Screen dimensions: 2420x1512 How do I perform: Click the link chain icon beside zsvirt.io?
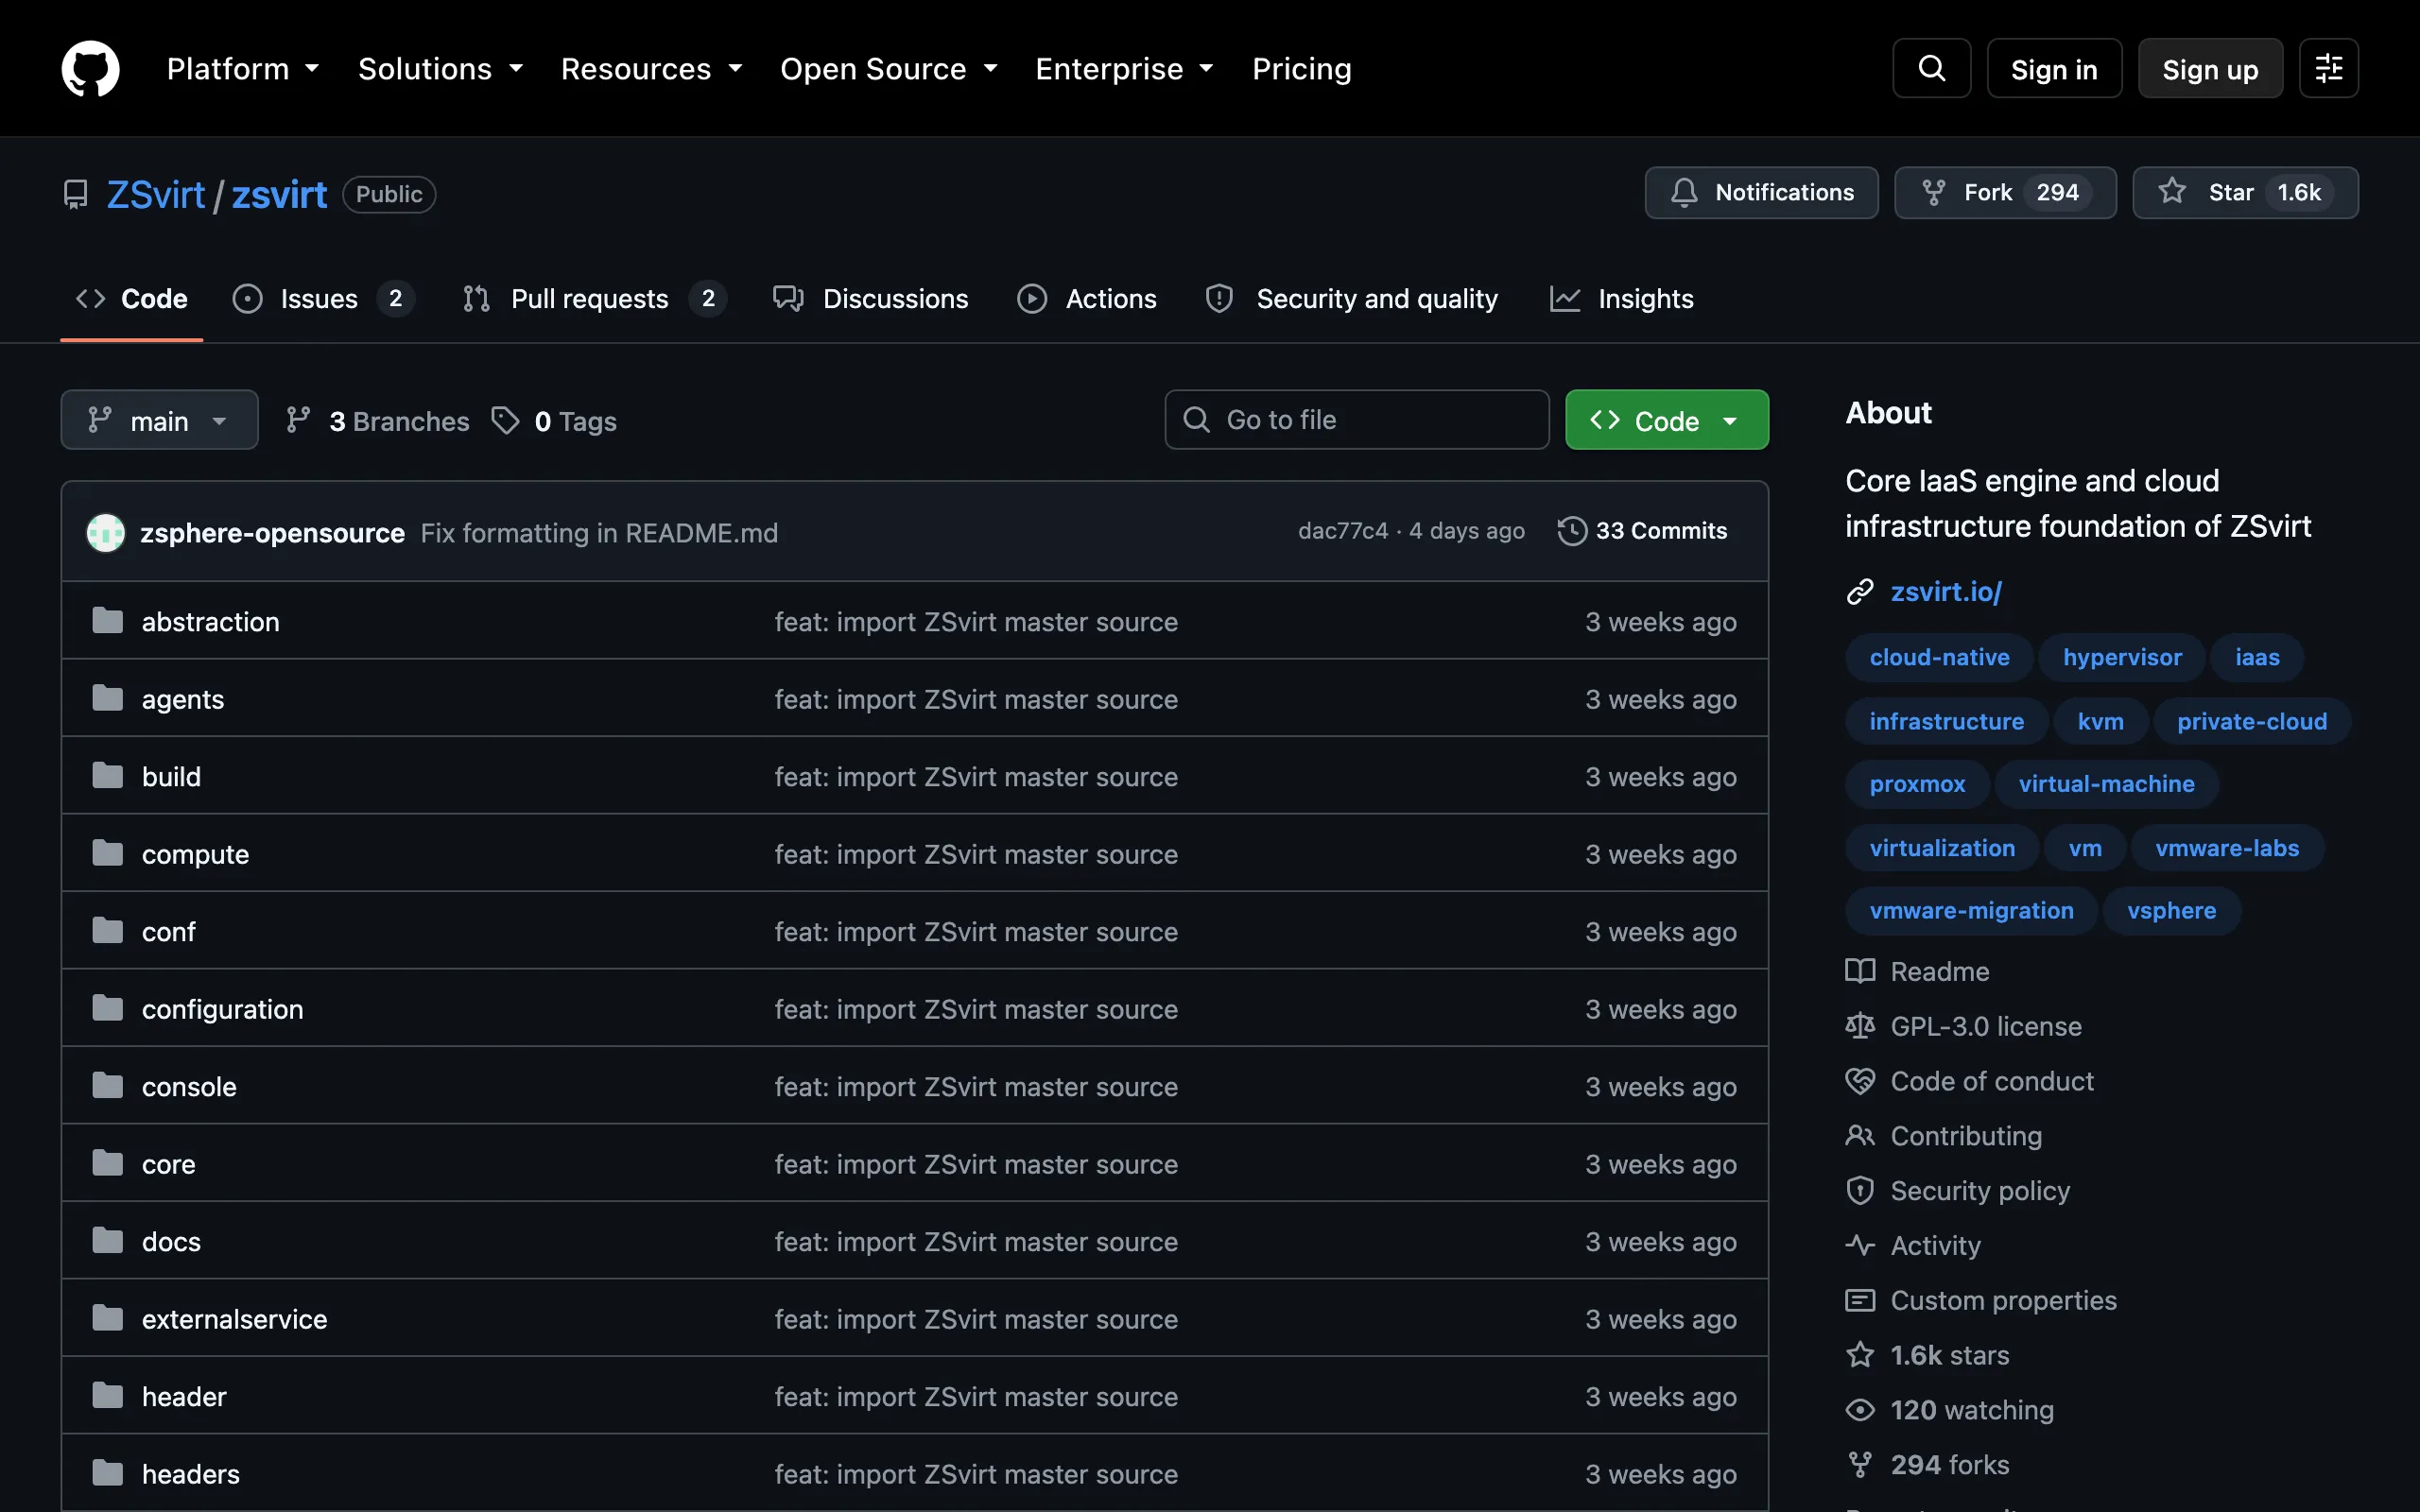1859,592
